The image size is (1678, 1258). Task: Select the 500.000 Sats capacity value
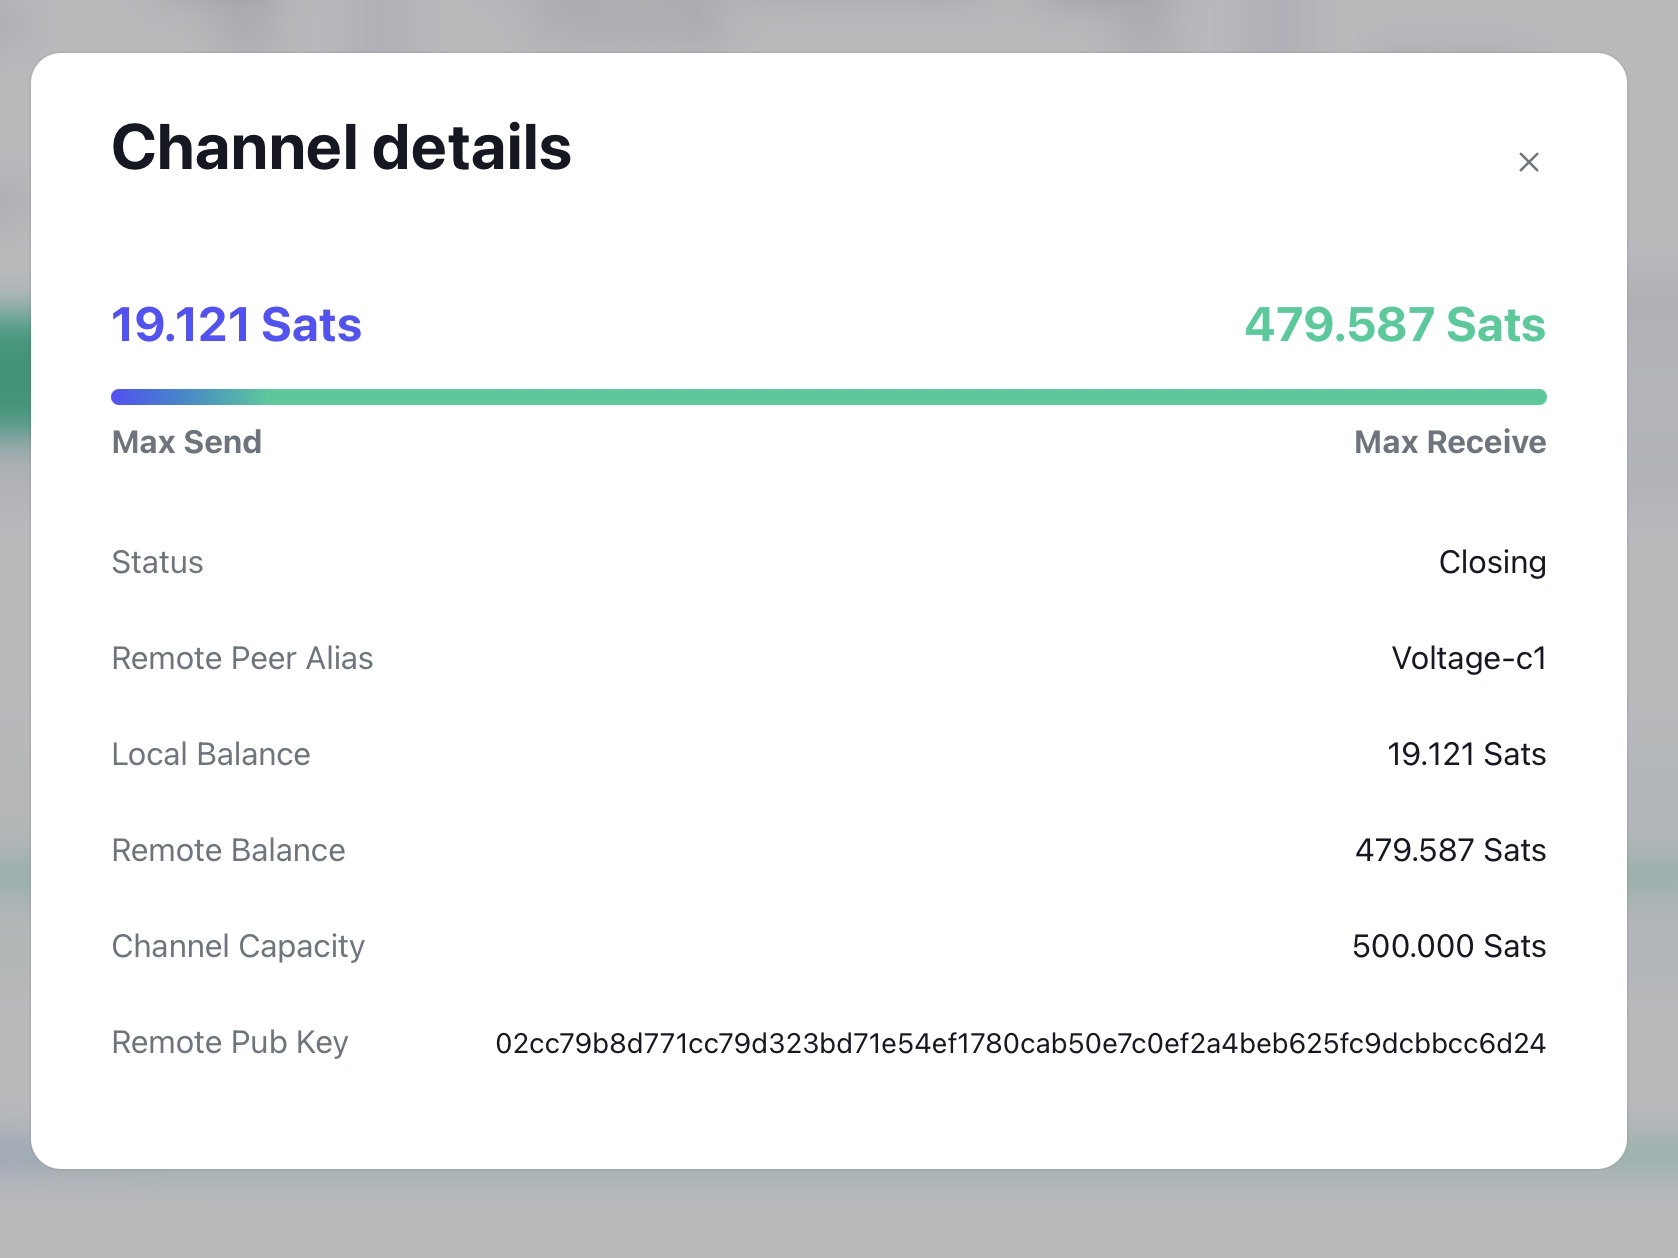1448,946
